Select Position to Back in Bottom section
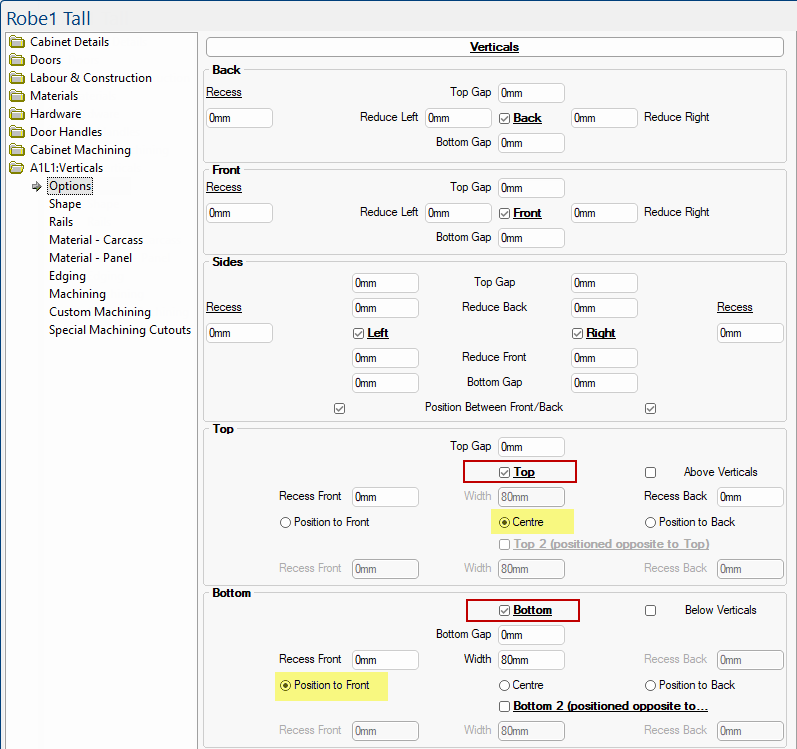 pyautogui.click(x=650, y=685)
